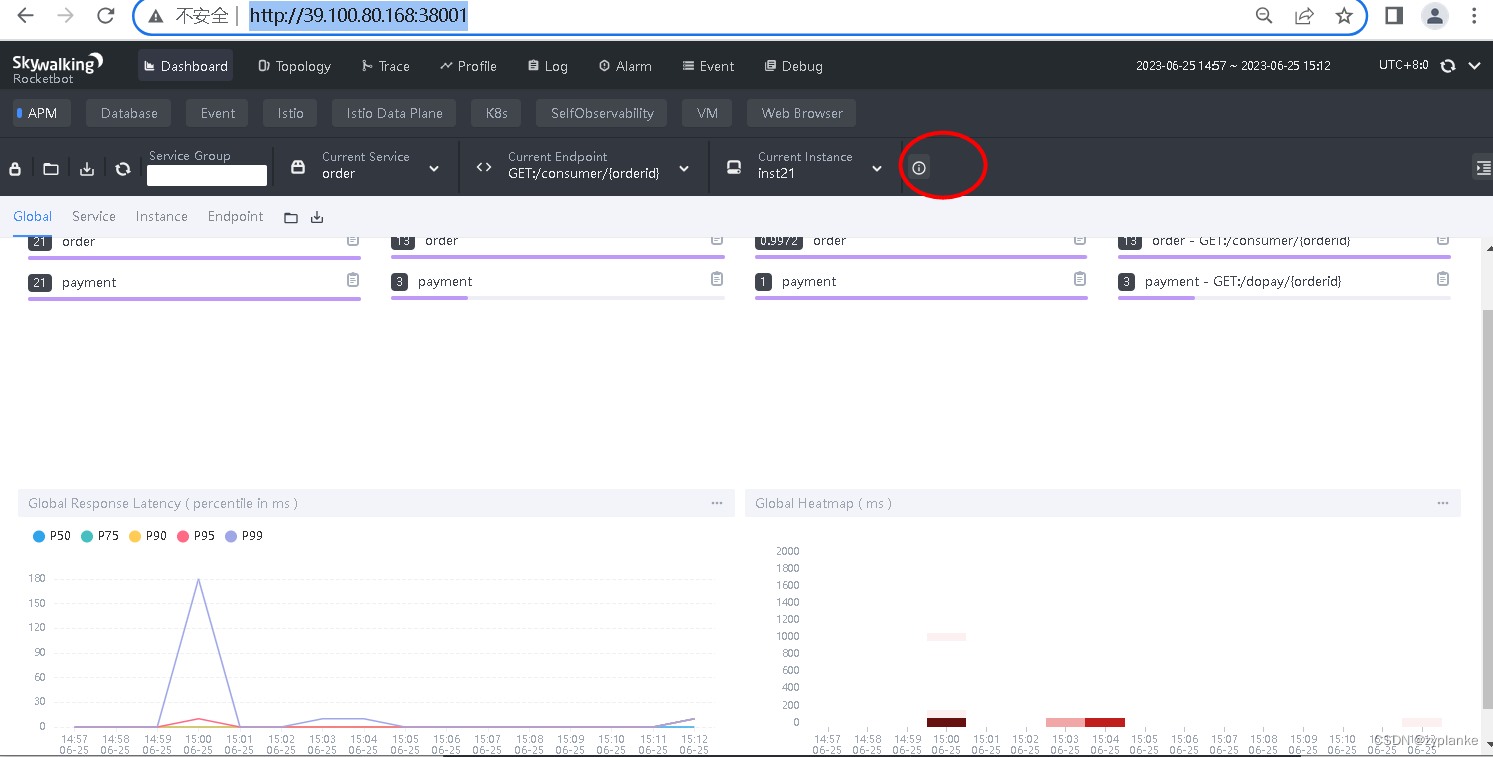1493x757 pixels.
Task: Switch to the Istio Data Plane tab
Action: tap(393, 113)
